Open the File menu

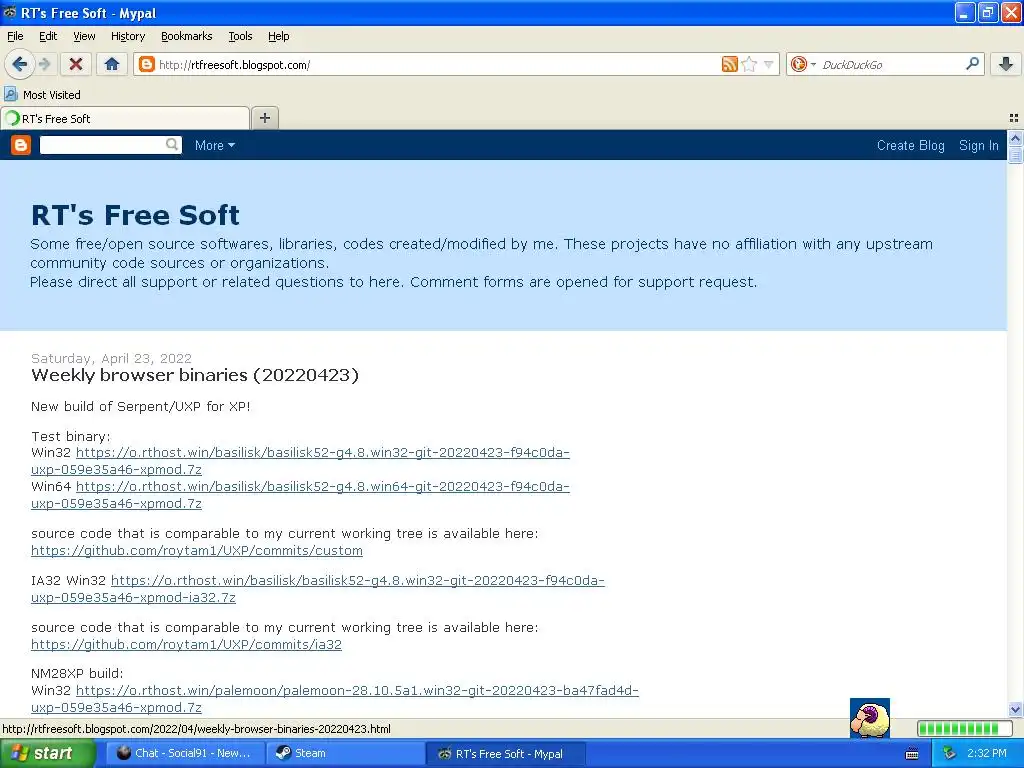pyautogui.click(x=15, y=36)
